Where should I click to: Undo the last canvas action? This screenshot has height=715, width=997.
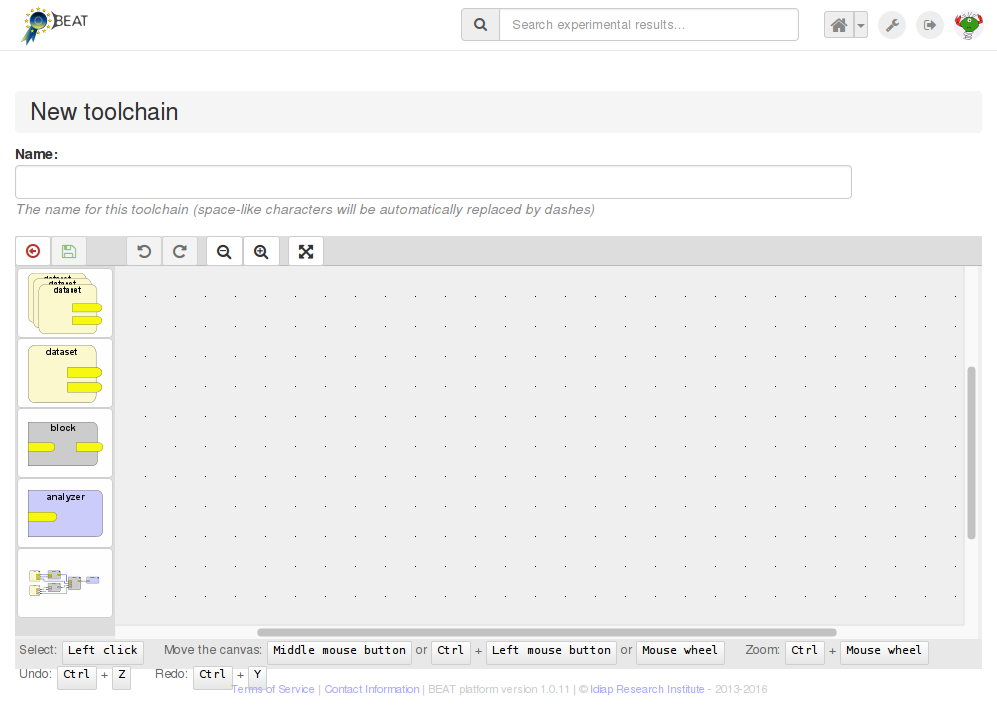tap(143, 251)
